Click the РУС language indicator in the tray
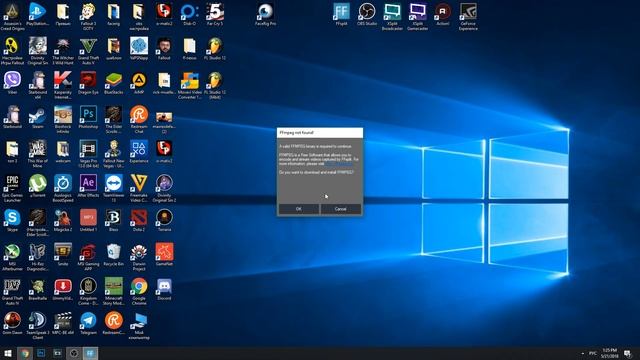 tap(593, 353)
